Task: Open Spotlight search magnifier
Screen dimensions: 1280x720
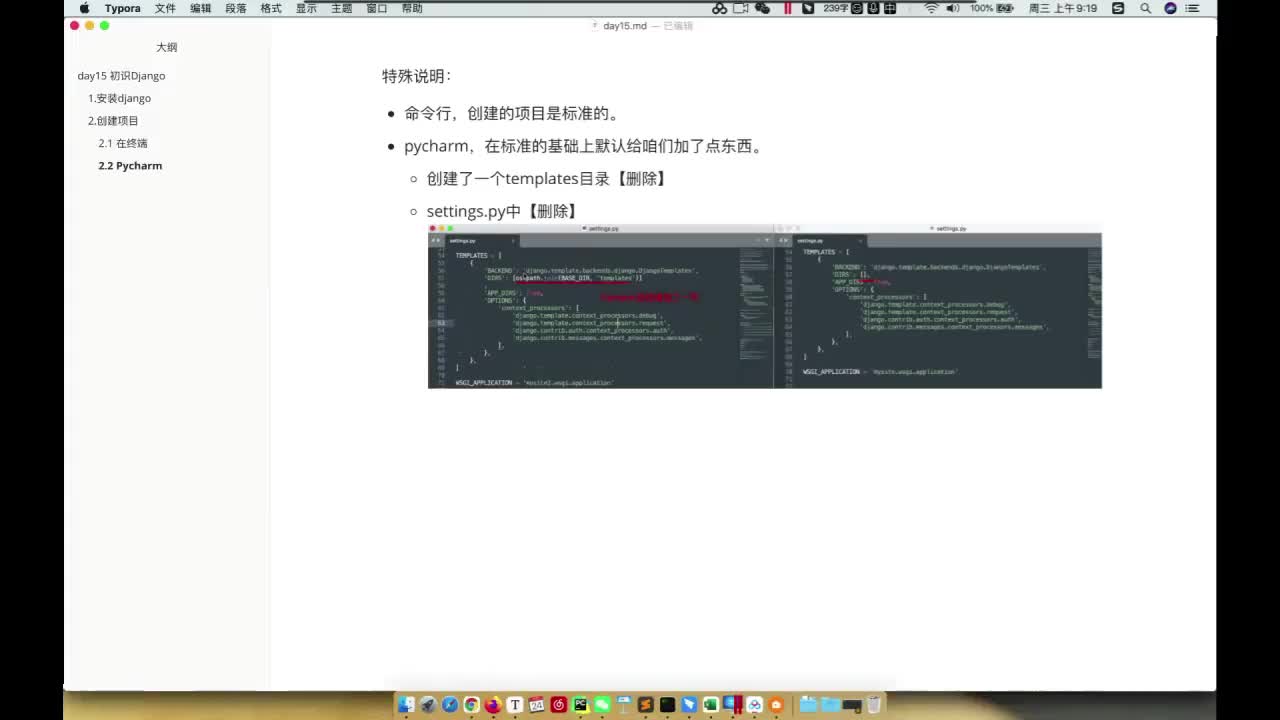Action: 1146,8
